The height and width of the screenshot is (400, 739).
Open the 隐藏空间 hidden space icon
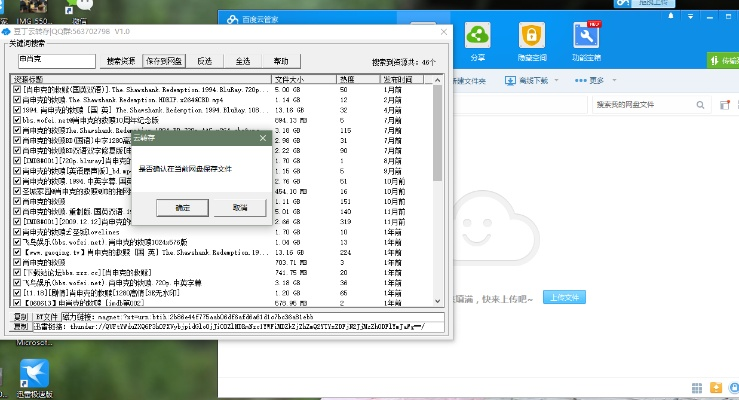click(532, 38)
